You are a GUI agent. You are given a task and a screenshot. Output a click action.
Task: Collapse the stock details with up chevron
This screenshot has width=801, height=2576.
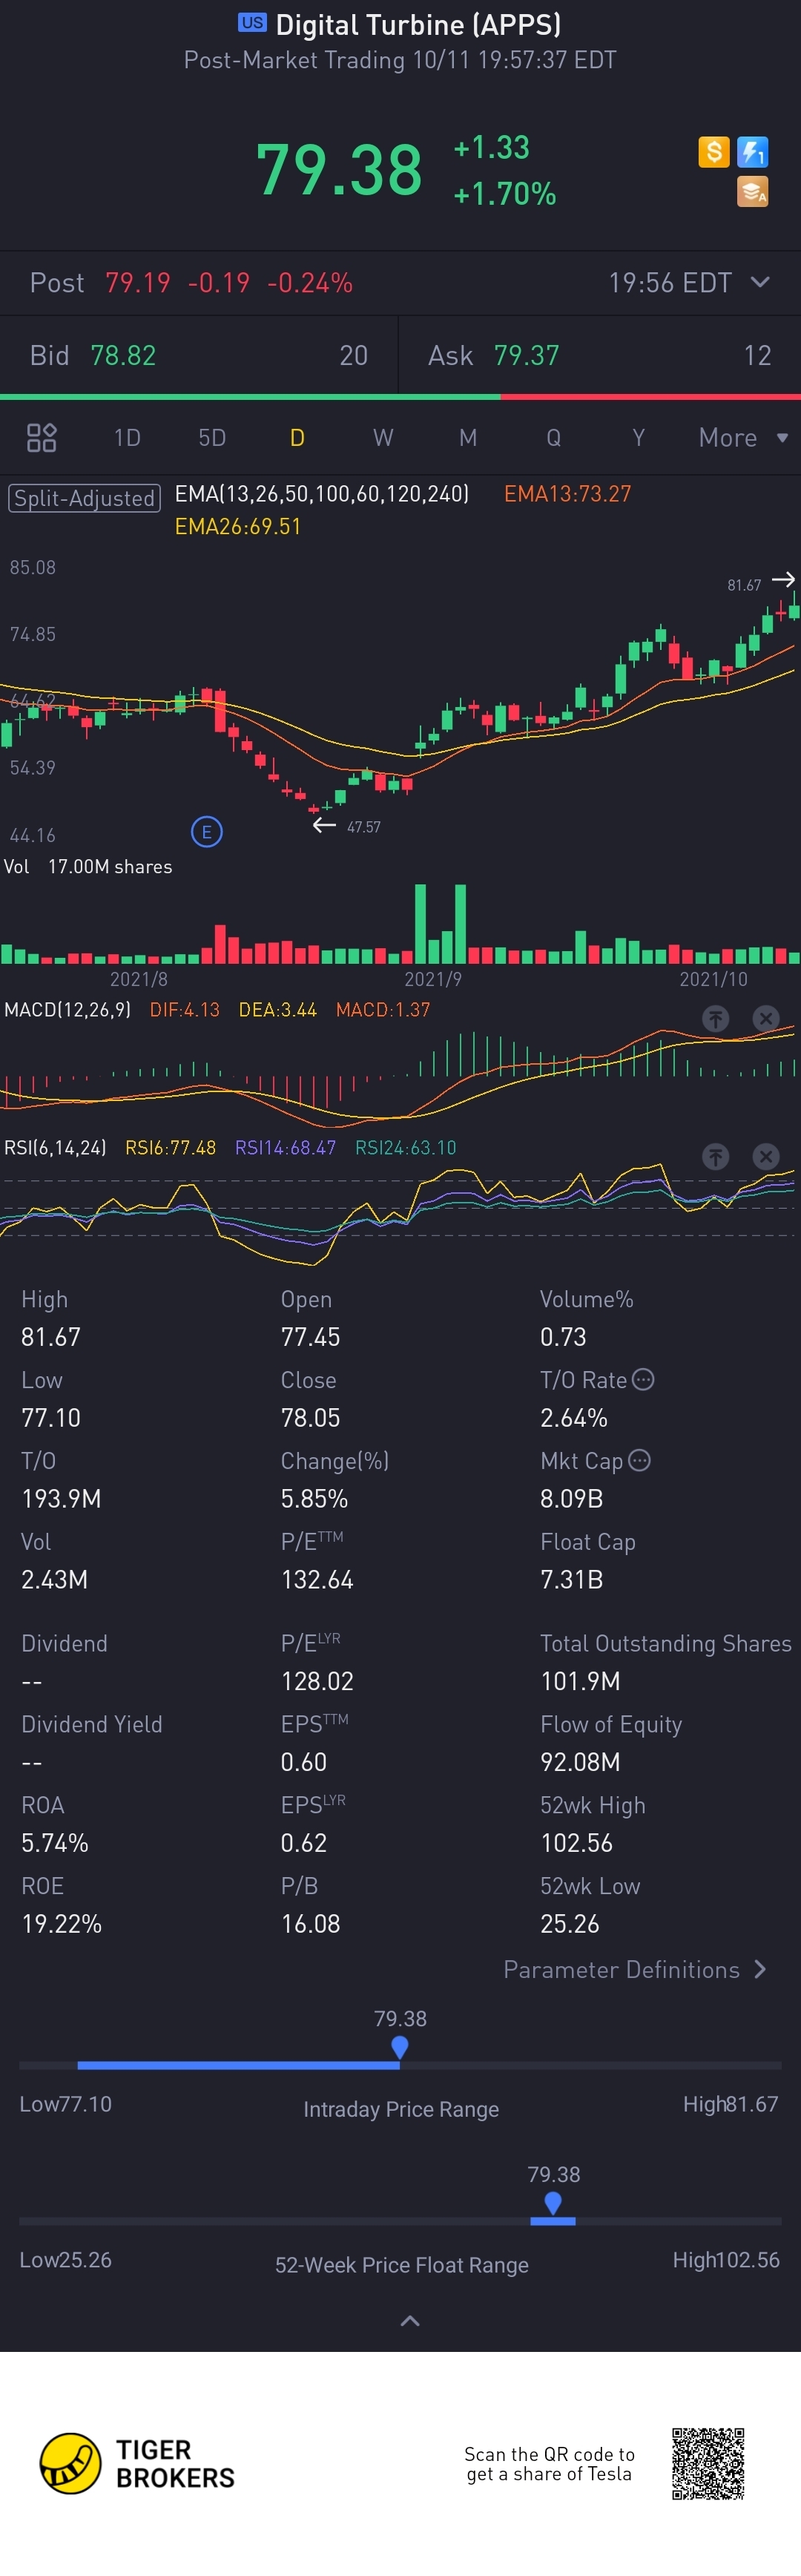tap(410, 2320)
